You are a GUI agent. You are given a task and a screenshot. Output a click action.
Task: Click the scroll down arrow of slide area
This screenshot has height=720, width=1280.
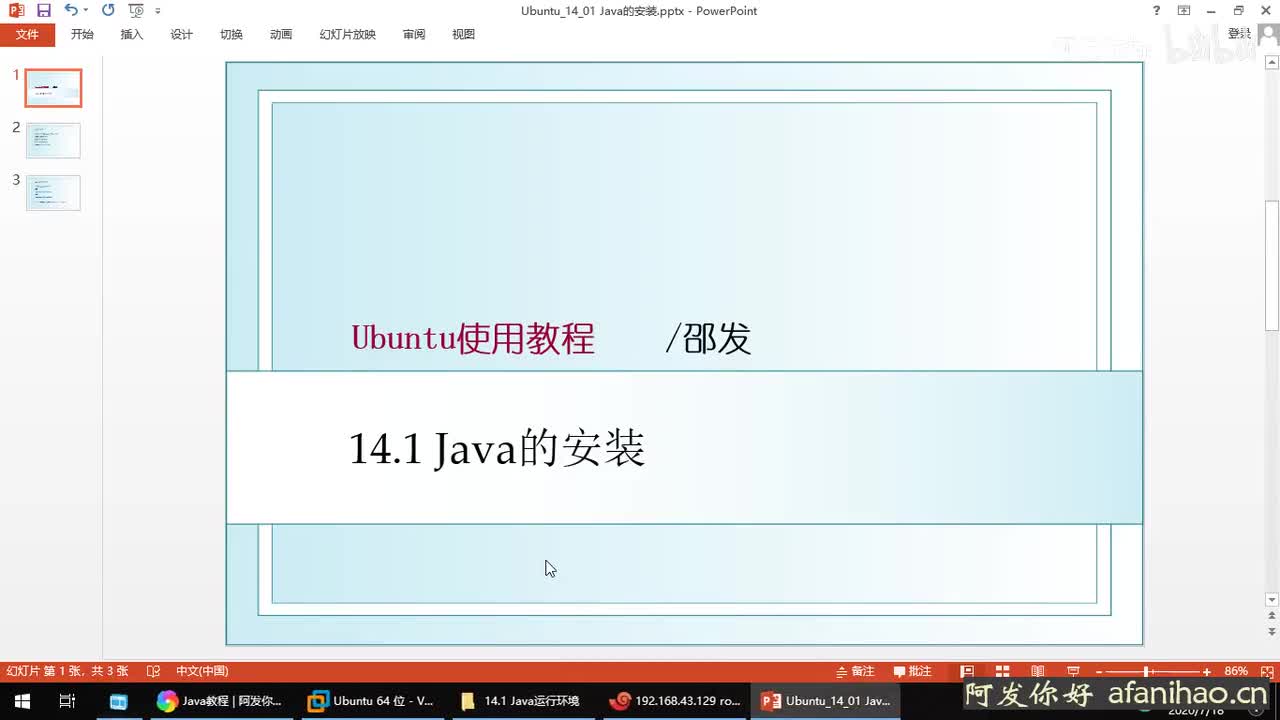click(1272, 600)
